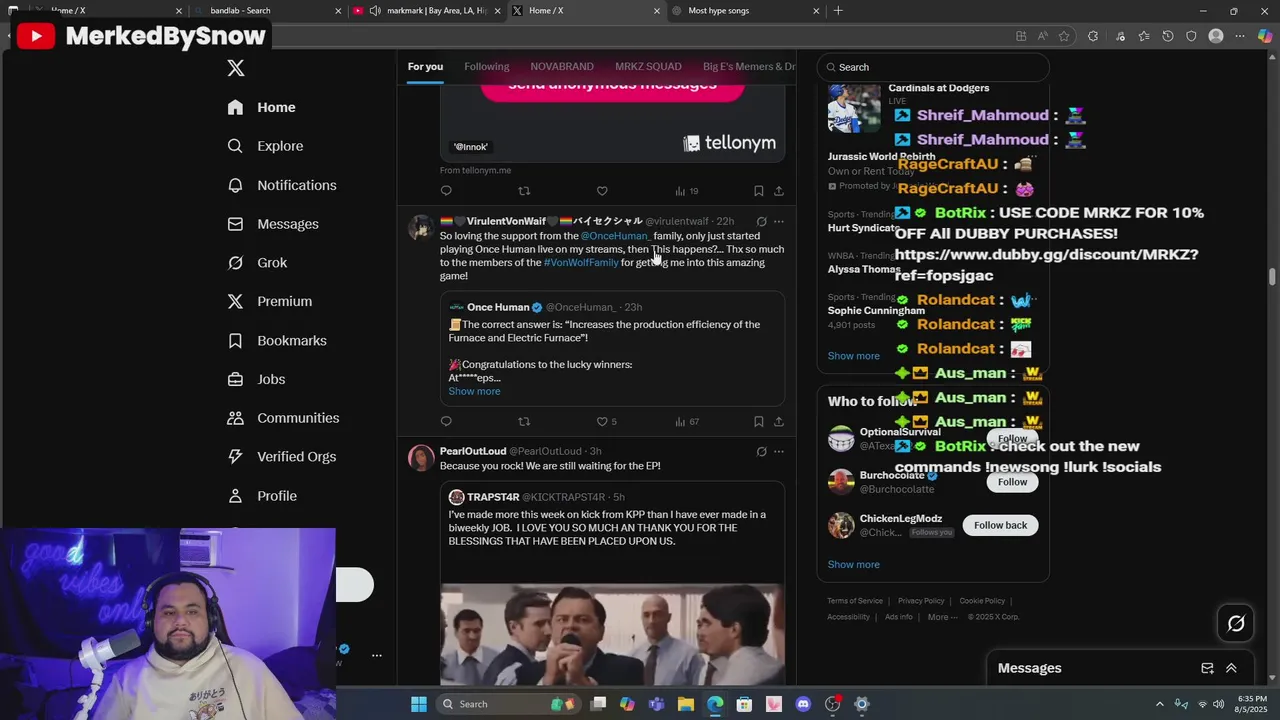Screen dimensions: 1280x720
Task: Follow back ChickenLegModz
Action: coord(1000,525)
